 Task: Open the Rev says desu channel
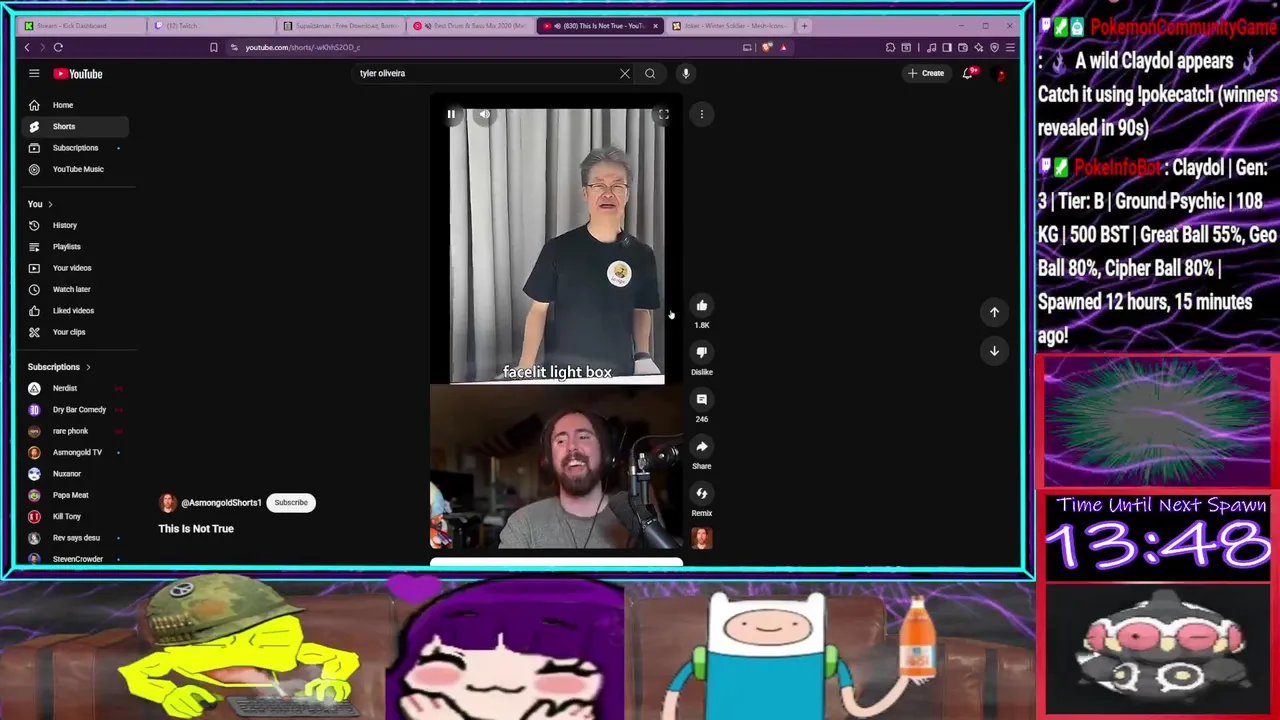(x=75, y=538)
